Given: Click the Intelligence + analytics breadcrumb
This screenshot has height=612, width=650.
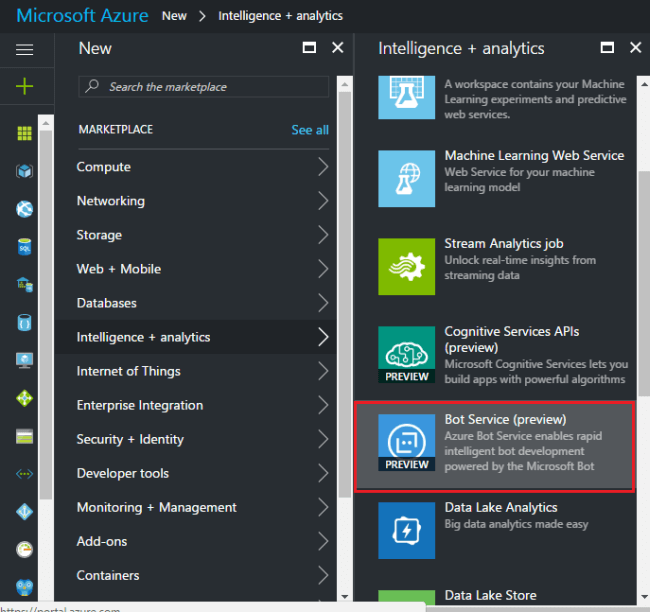Looking at the screenshot, I should (281, 16).
